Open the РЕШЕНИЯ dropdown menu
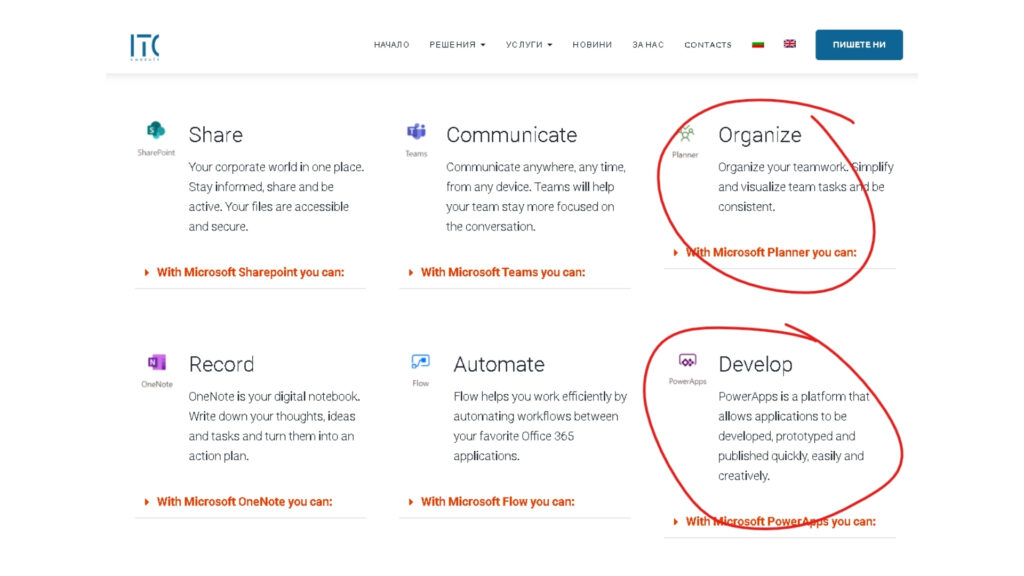Screen dimensions: 1024x576 click(x=457, y=45)
